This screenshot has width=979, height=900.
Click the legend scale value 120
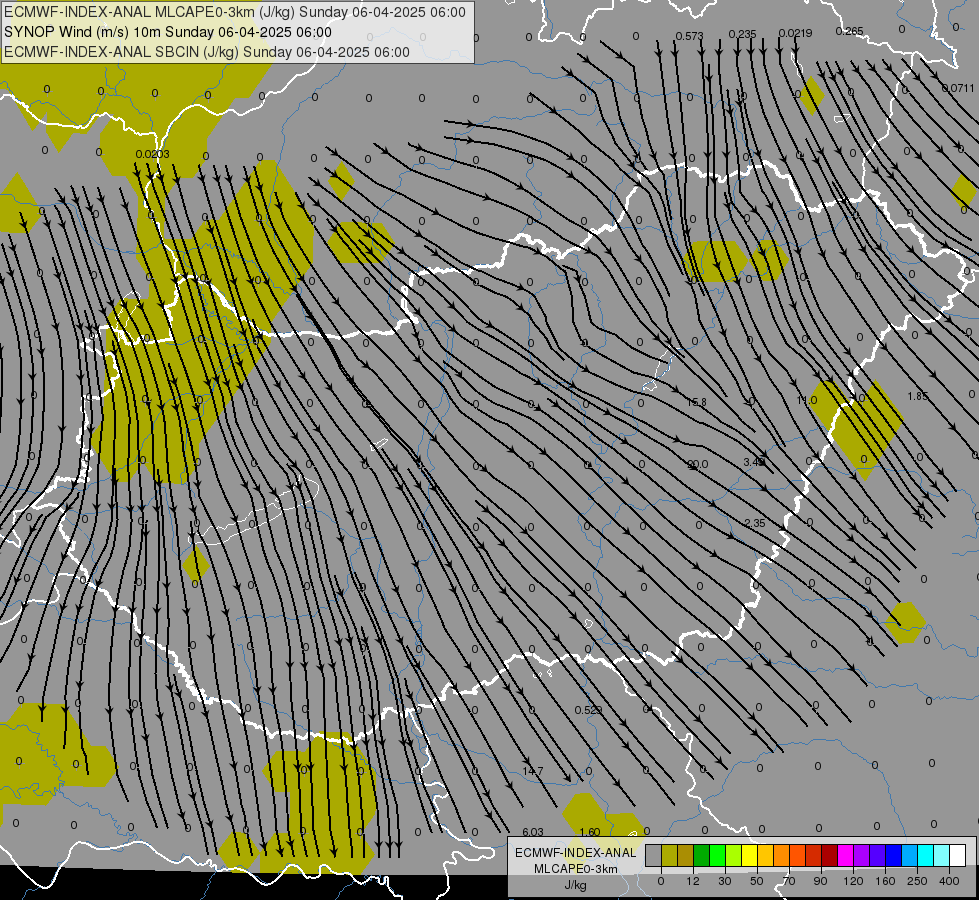pyautogui.click(x=854, y=881)
